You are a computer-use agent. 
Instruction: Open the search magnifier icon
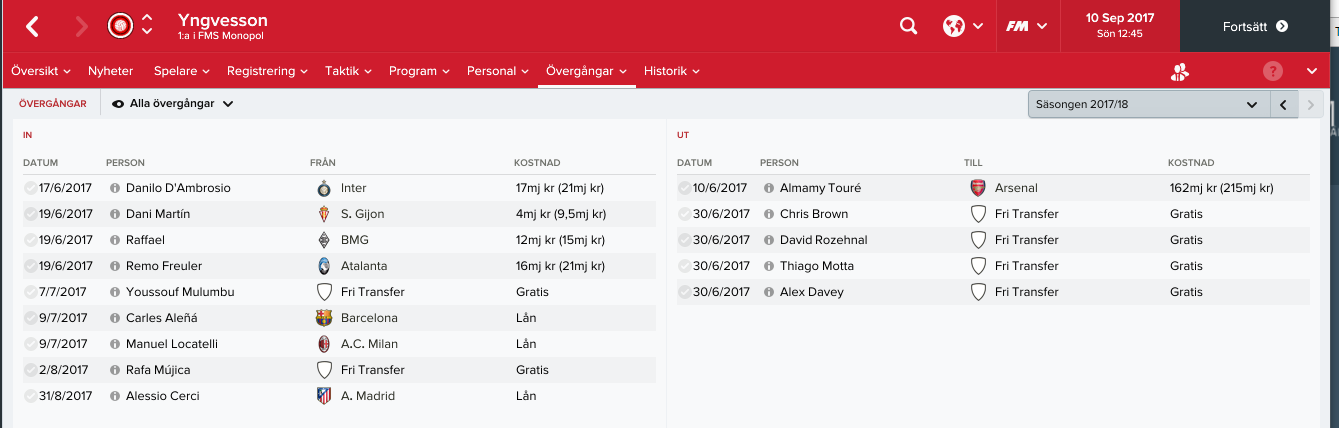click(x=908, y=26)
